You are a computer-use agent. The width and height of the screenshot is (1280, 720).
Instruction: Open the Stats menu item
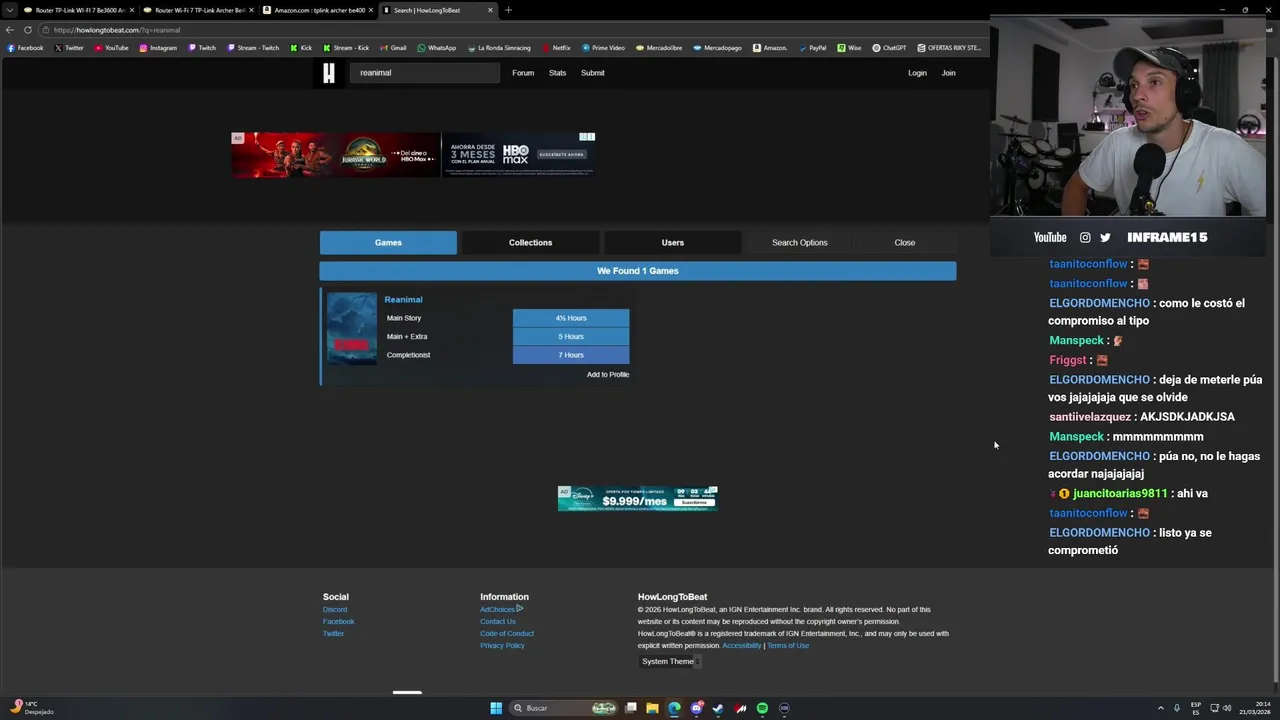[x=557, y=73]
